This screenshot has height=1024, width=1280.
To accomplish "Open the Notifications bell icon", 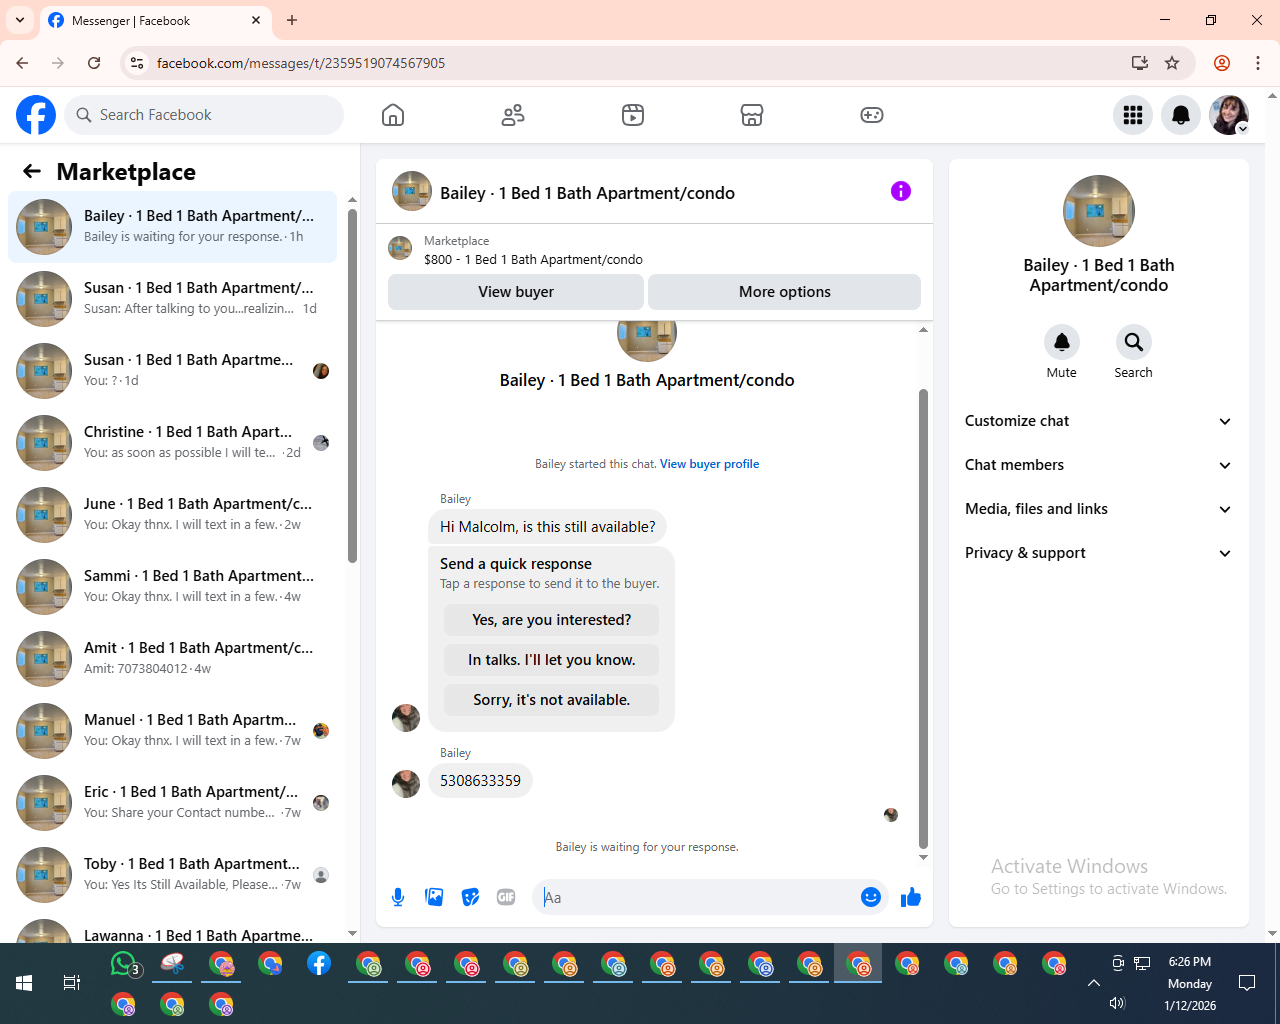I will pyautogui.click(x=1181, y=115).
